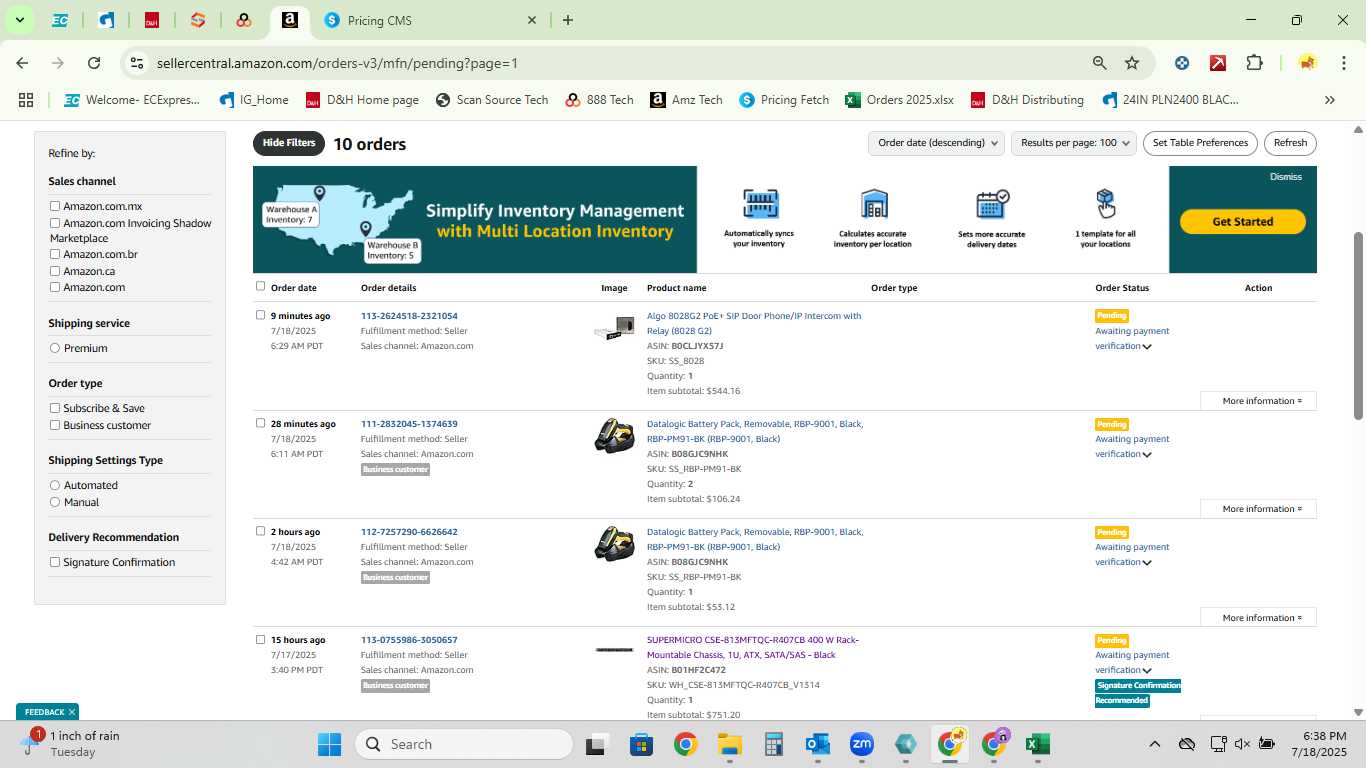Open the Excel taskbar icon
Image resolution: width=1366 pixels, height=768 pixels.
click(x=1038, y=744)
